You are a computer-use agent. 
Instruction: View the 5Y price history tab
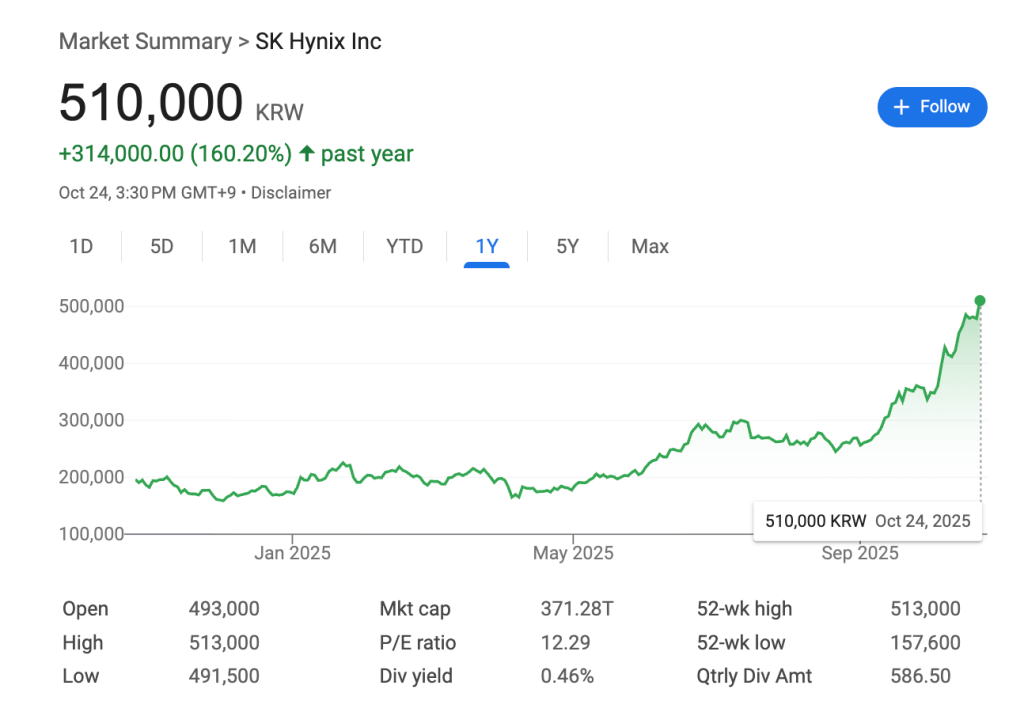[567, 246]
